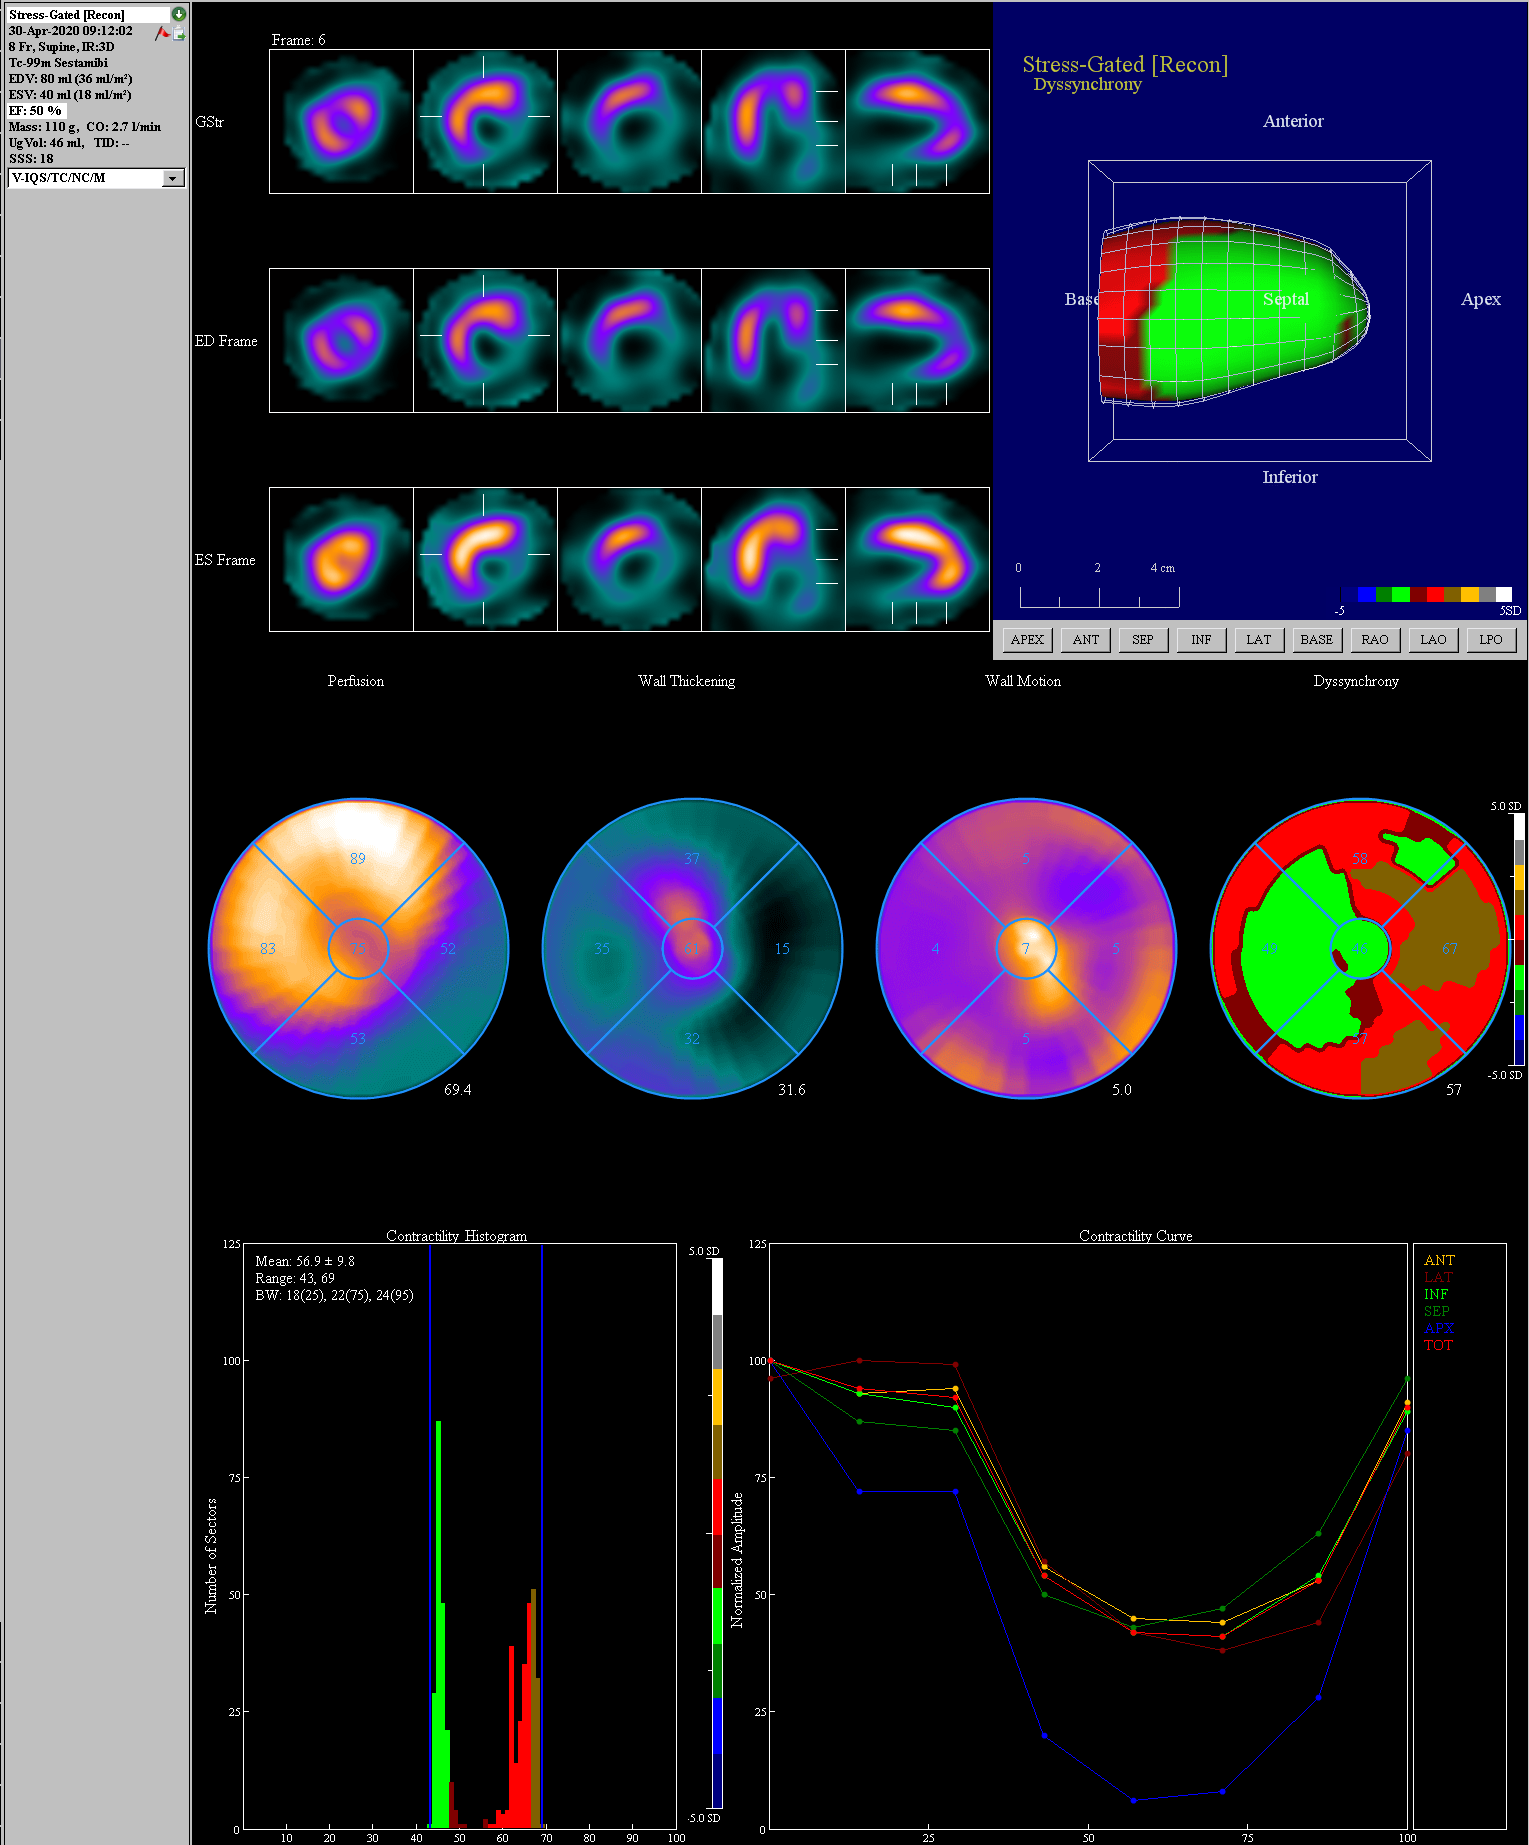Click the 'SSS: 18' value
Image resolution: width=1529 pixels, height=1845 pixels.
pyautogui.click(x=31, y=159)
